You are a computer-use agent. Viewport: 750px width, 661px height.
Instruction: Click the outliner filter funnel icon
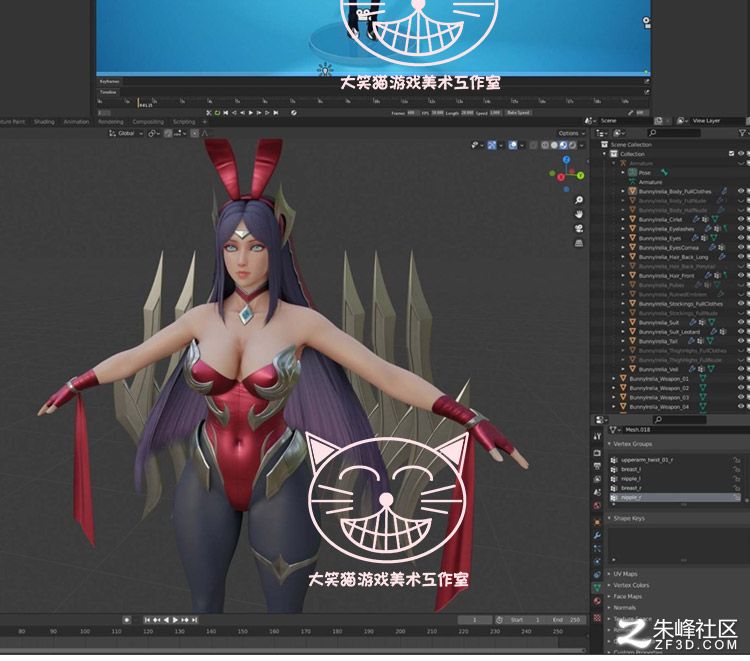742,133
